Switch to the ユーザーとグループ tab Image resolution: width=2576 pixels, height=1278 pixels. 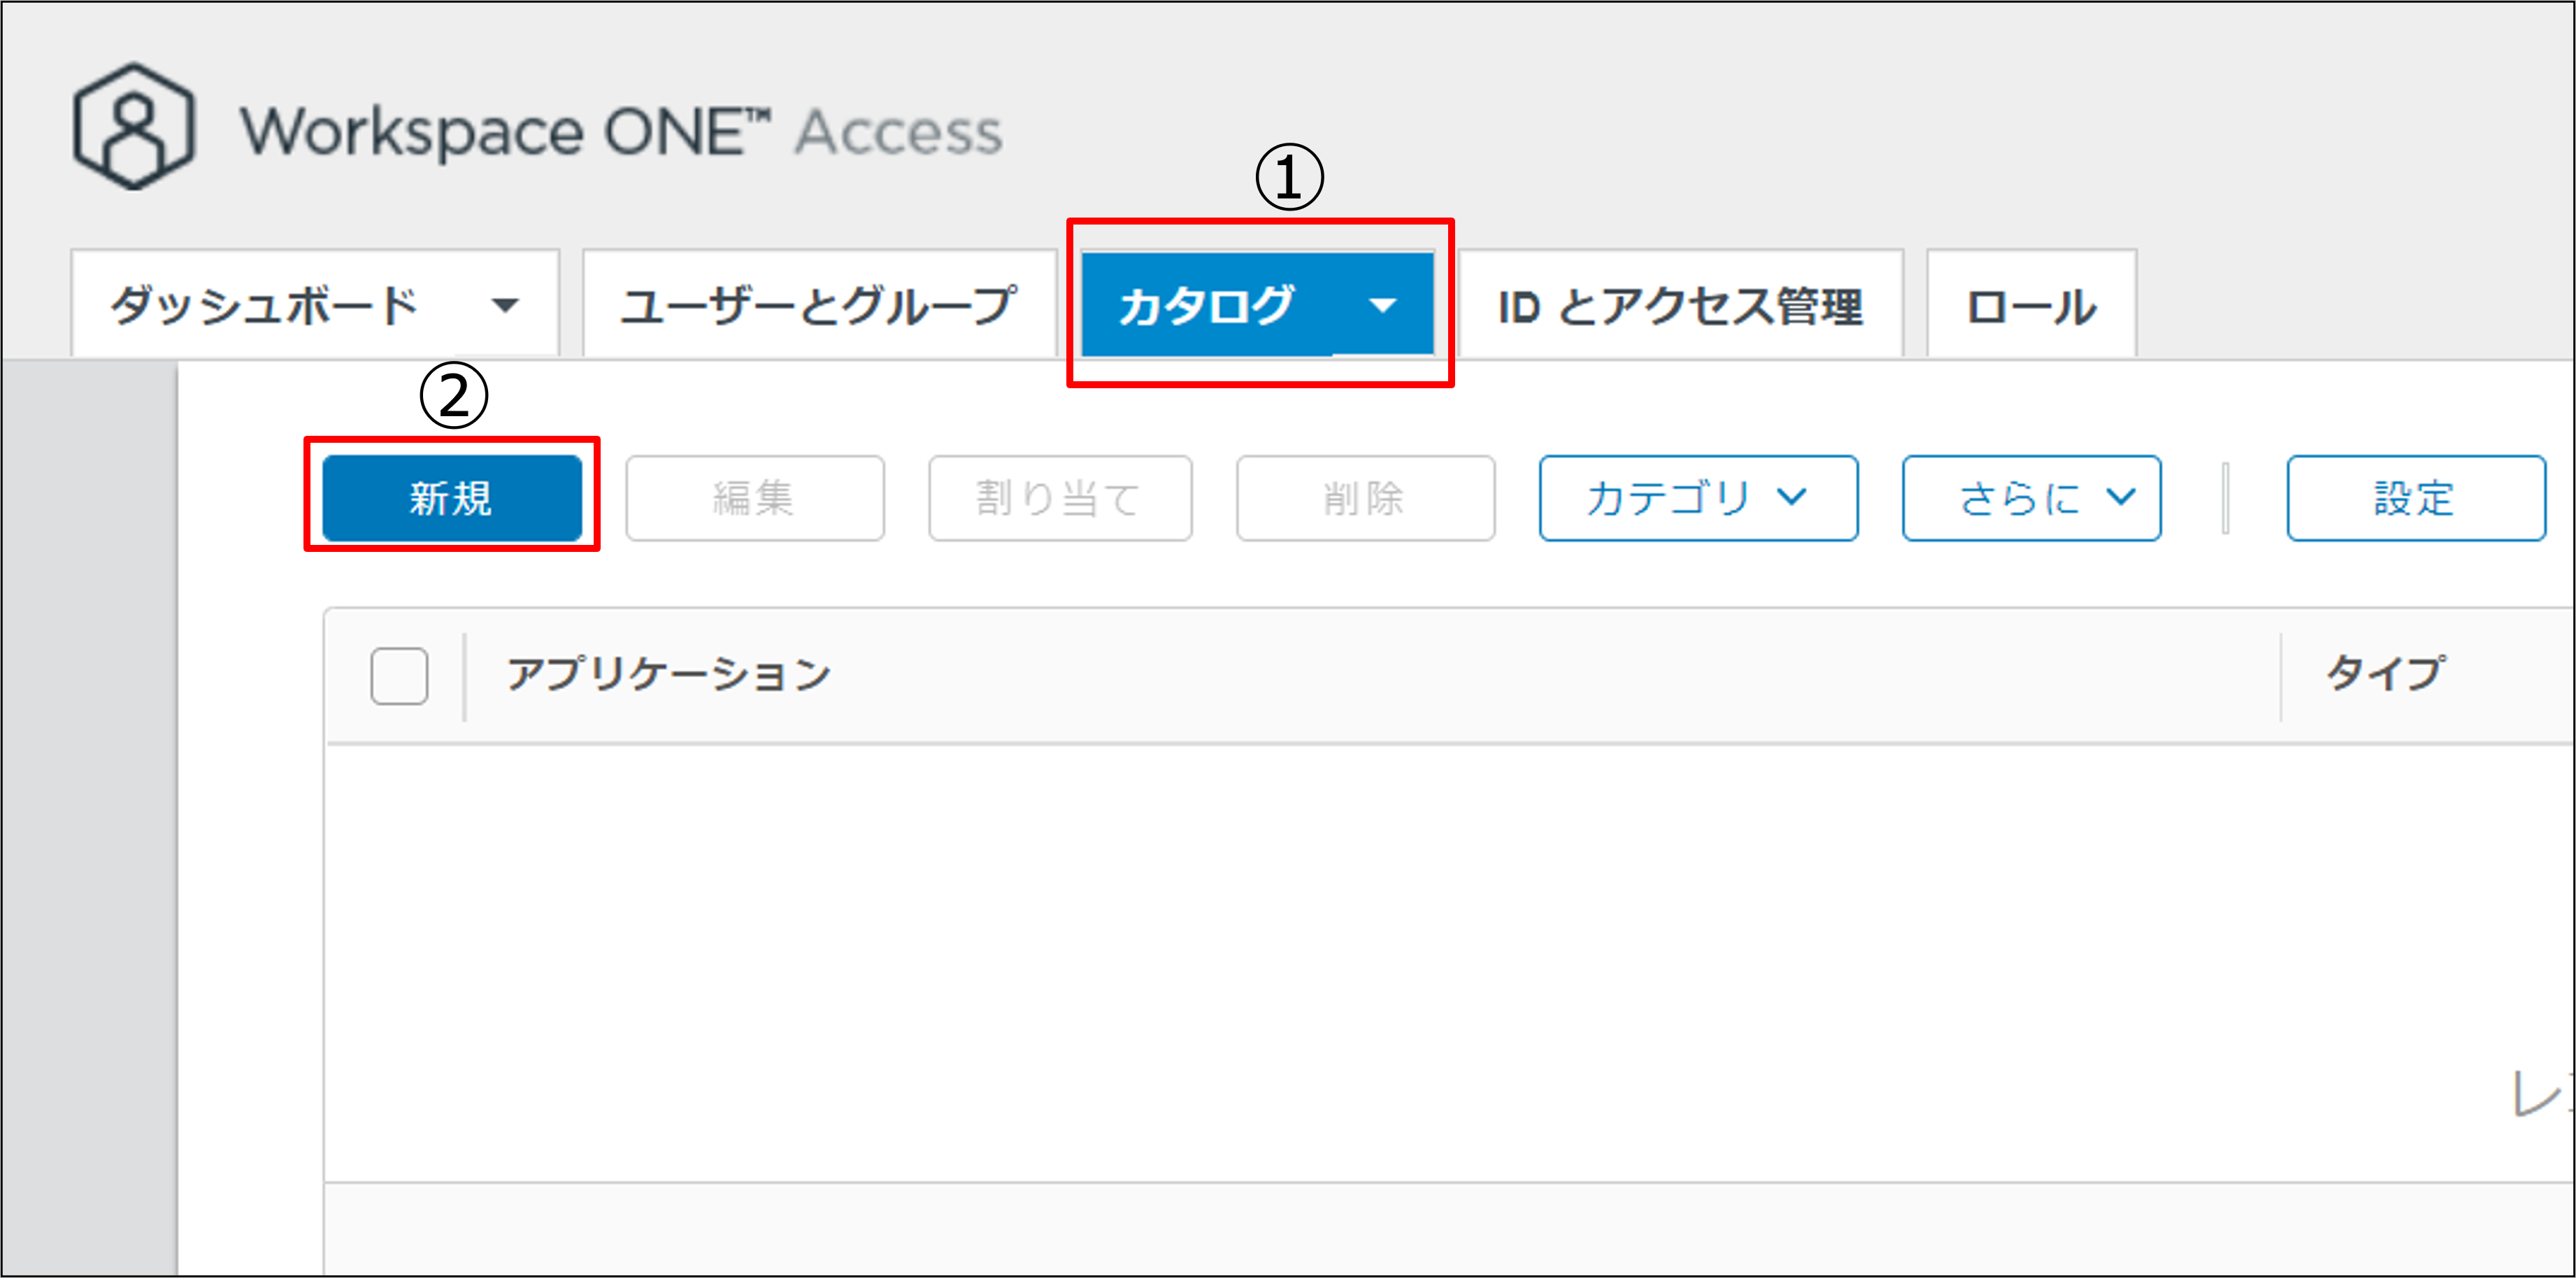[818, 306]
